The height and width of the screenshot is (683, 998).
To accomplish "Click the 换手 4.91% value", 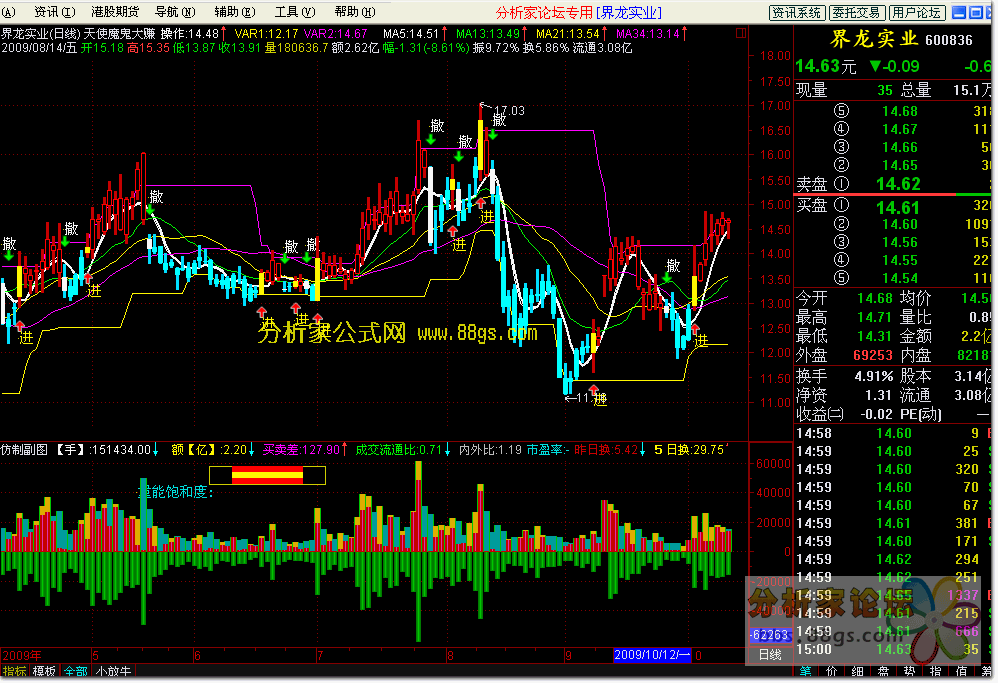I will pyautogui.click(x=874, y=376).
